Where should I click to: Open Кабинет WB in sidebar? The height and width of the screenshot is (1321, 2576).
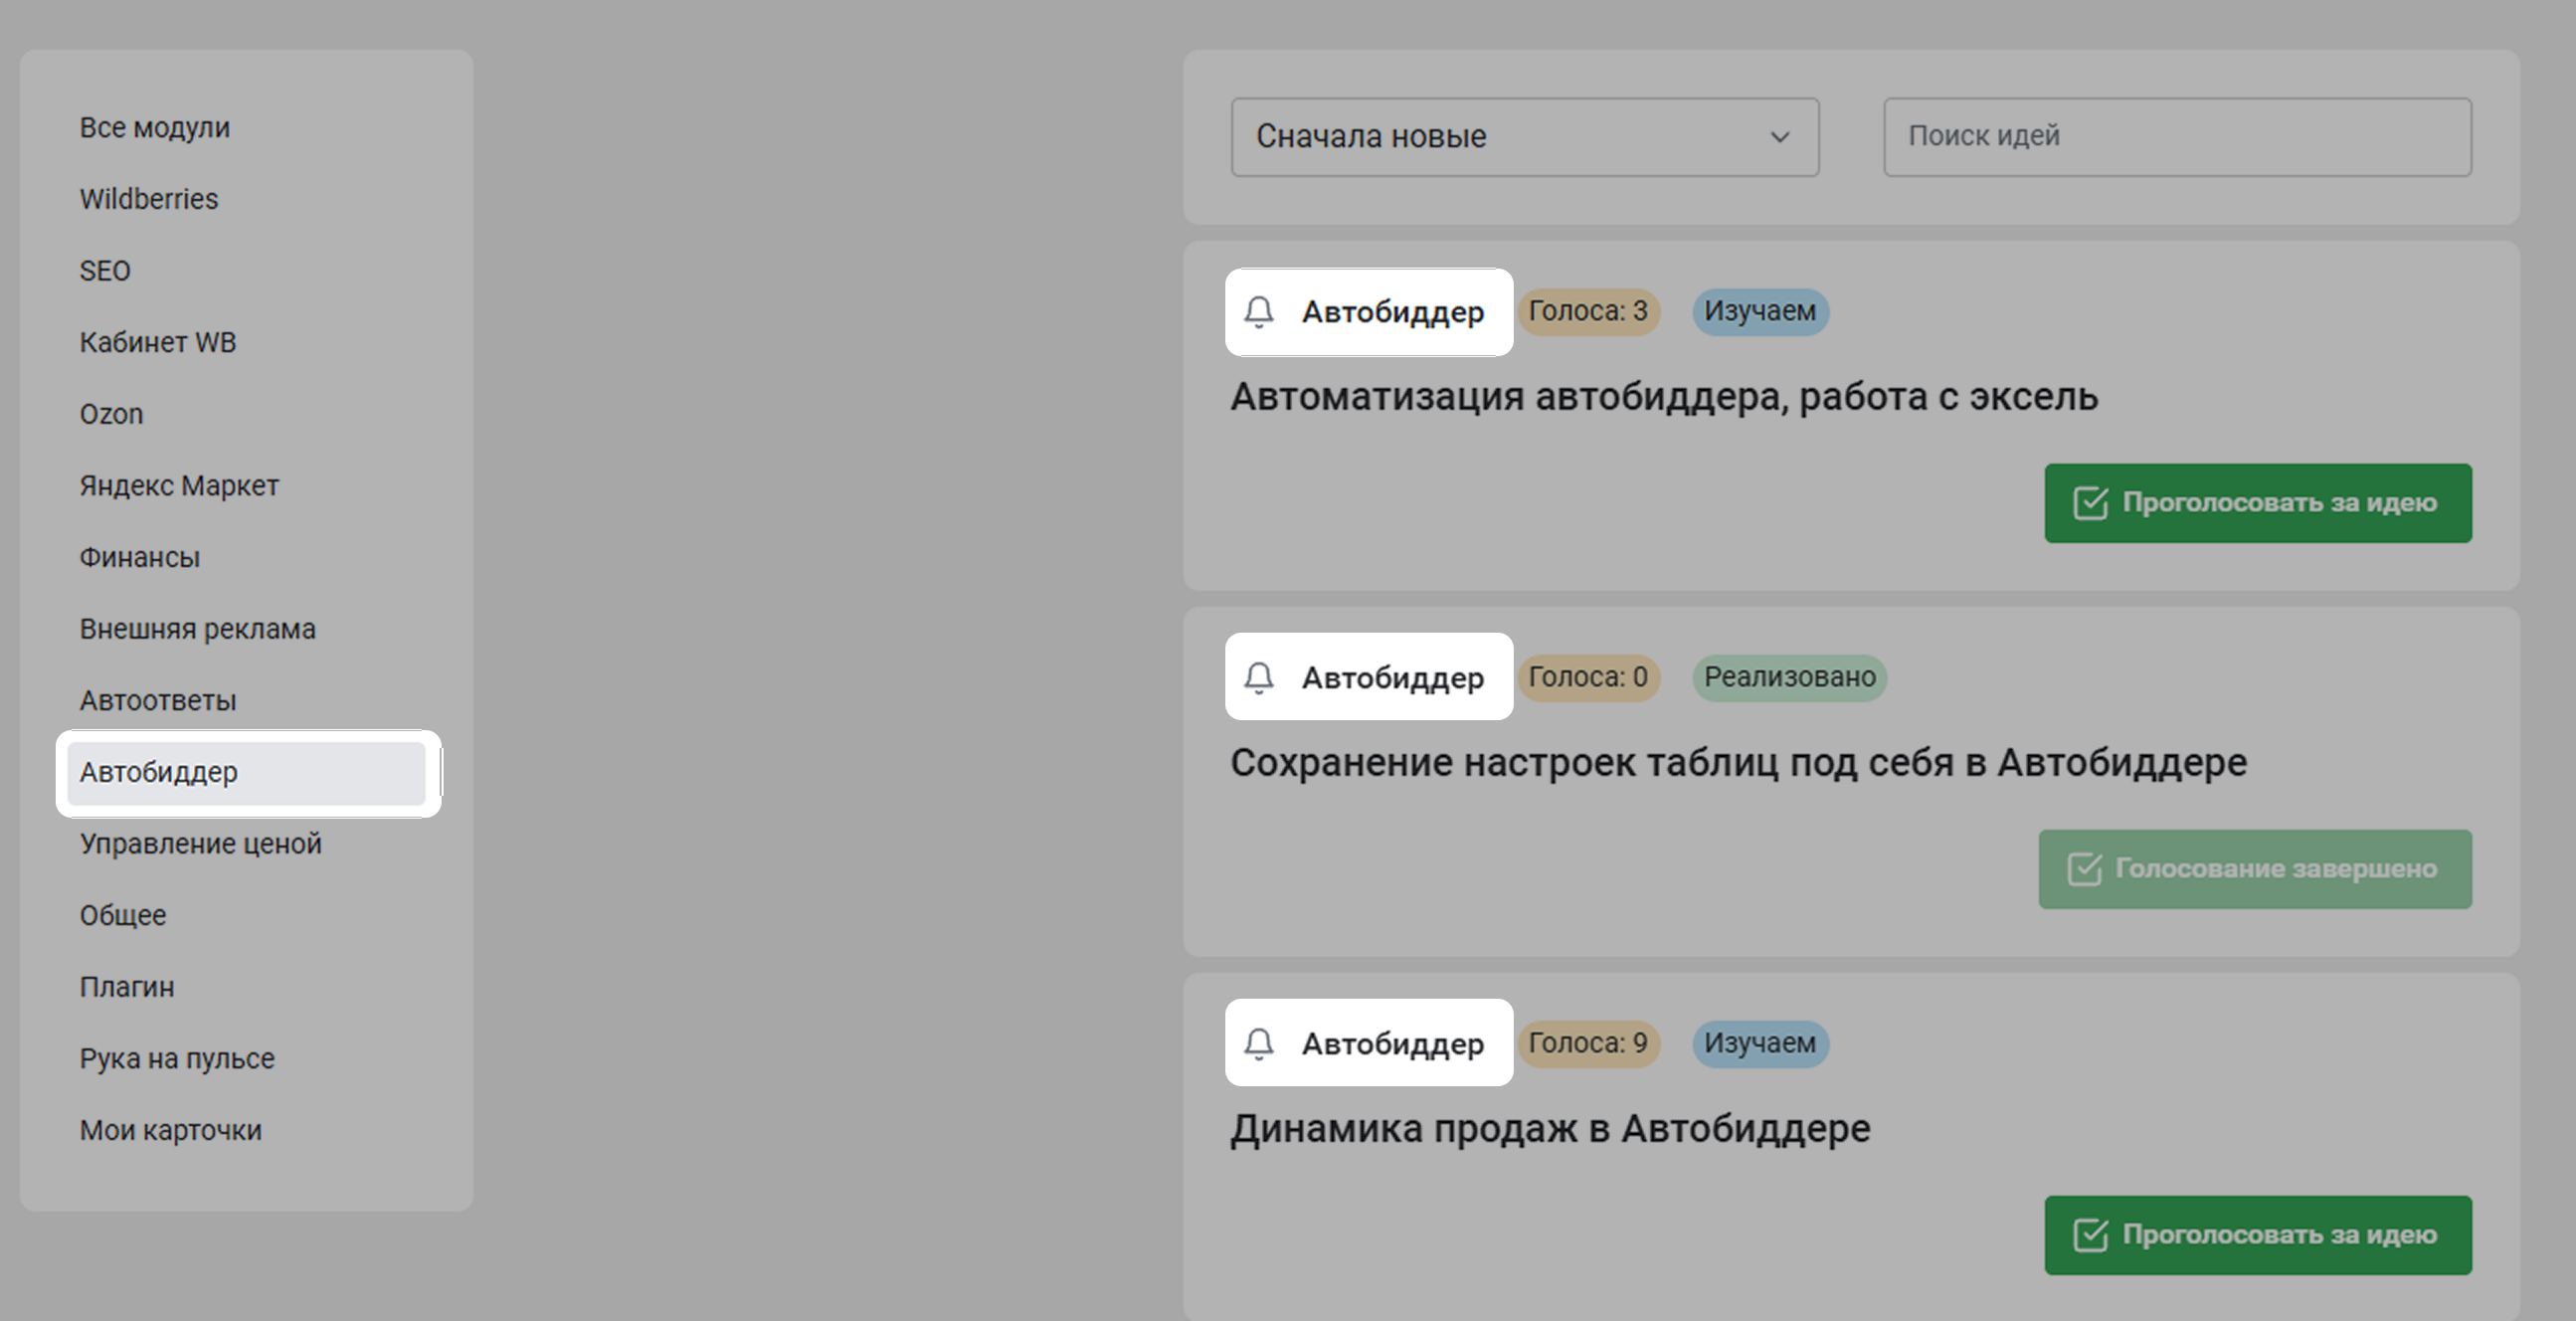pyautogui.click(x=158, y=342)
